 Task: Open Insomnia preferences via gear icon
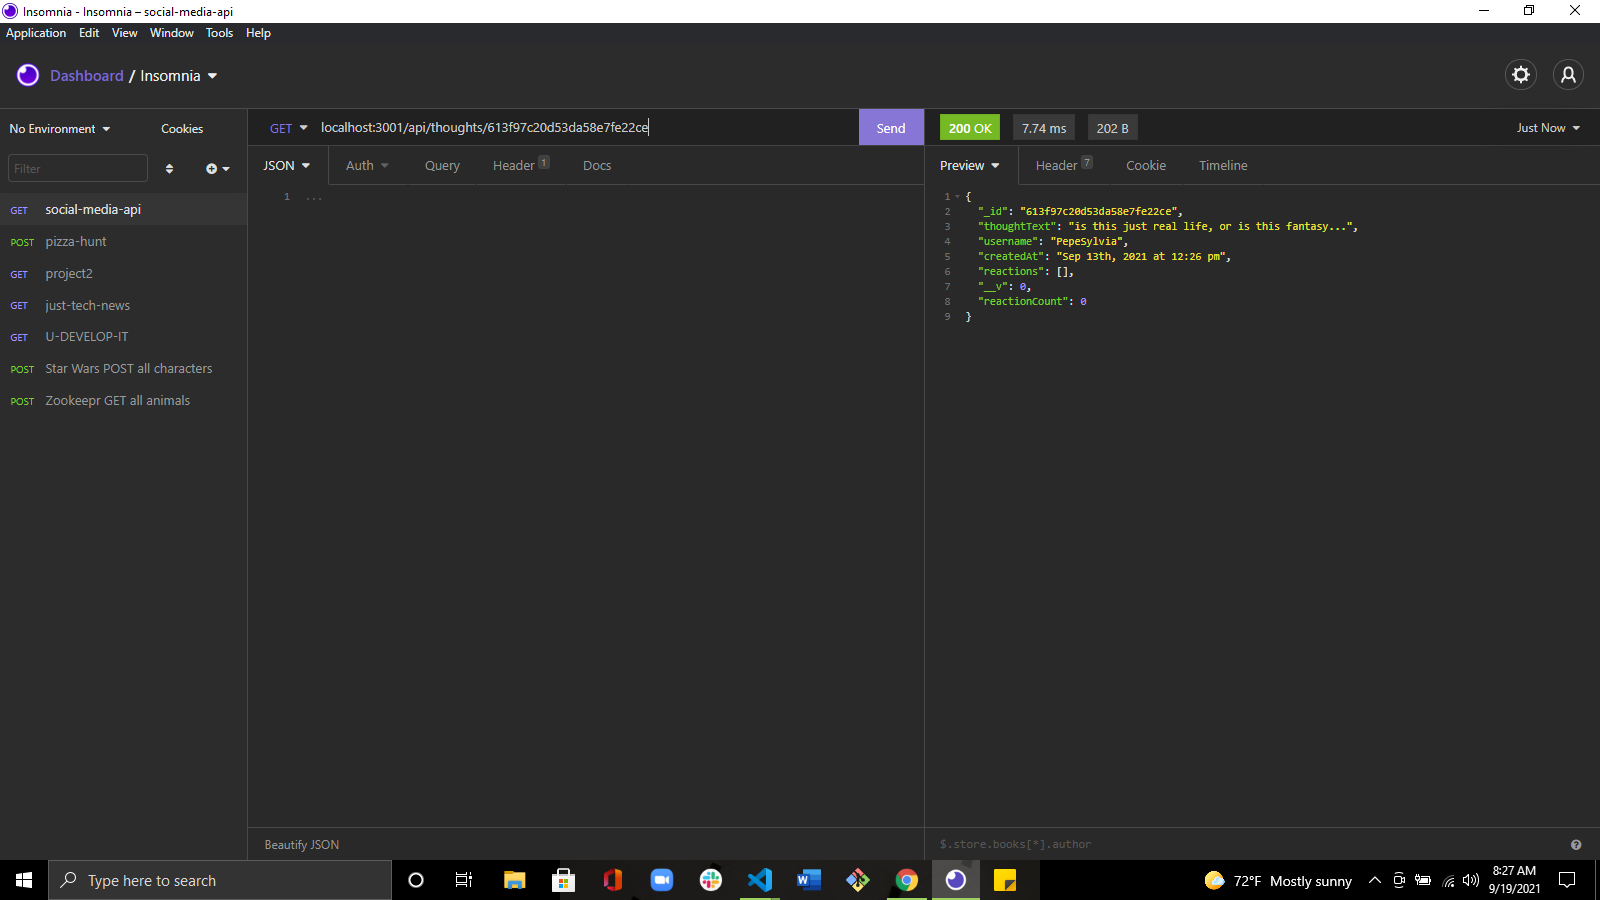pos(1520,75)
